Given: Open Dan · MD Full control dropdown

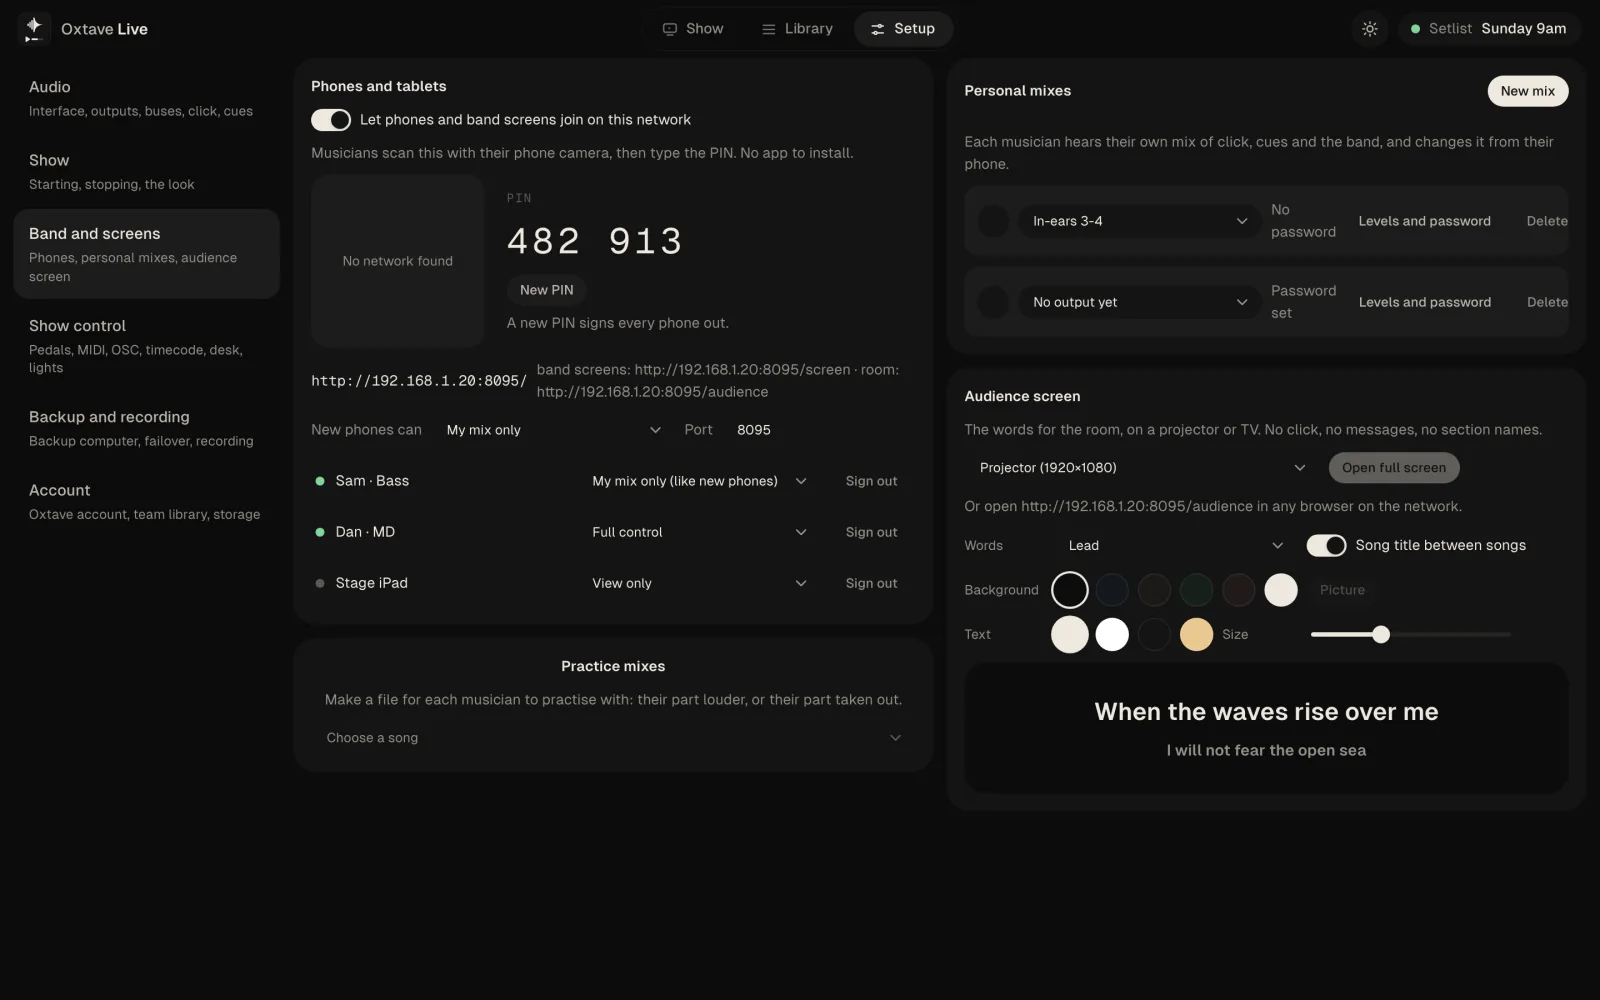Looking at the screenshot, I should 699,532.
